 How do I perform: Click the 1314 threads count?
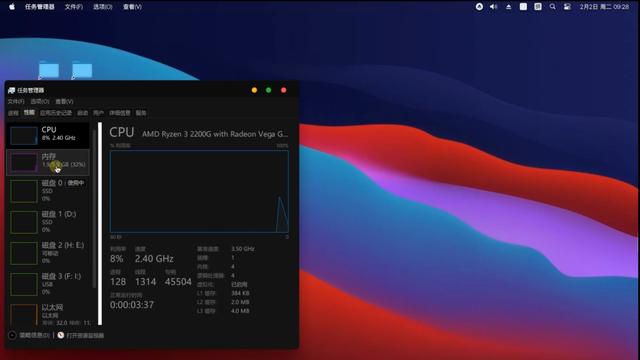145,282
